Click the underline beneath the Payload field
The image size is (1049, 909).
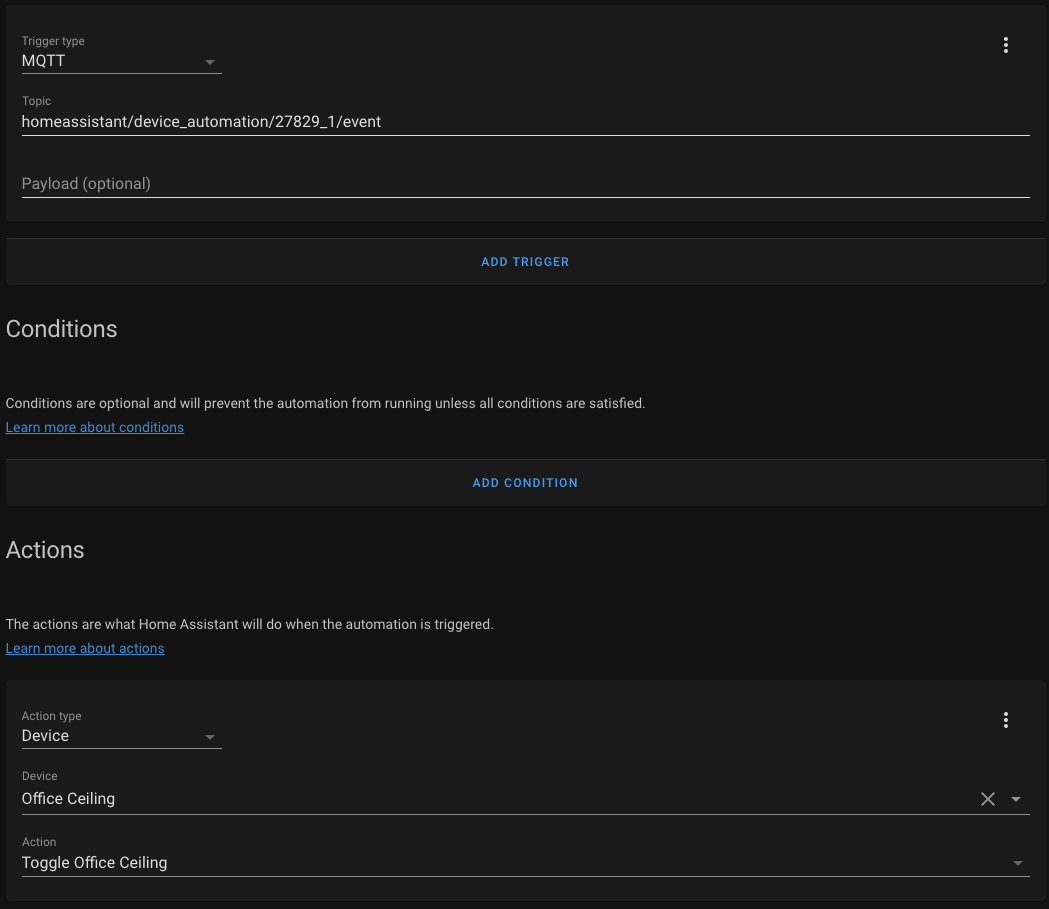(524, 198)
